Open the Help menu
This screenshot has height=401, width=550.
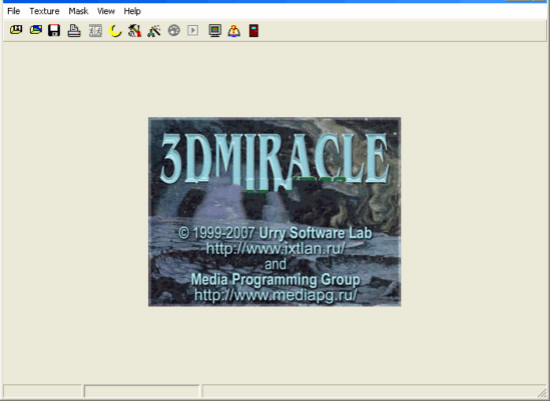pos(132,11)
